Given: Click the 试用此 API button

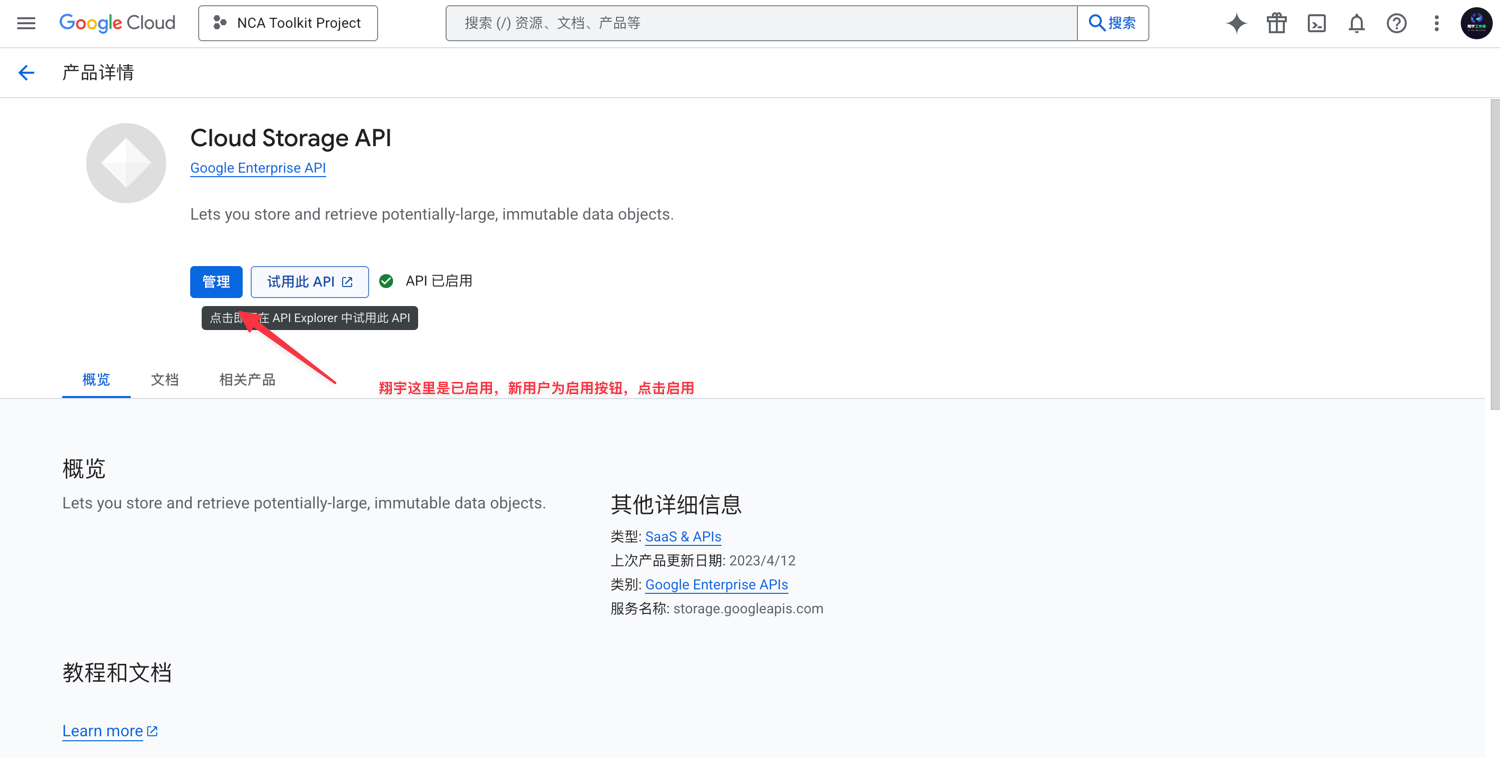Looking at the screenshot, I should [x=309, y=281].
